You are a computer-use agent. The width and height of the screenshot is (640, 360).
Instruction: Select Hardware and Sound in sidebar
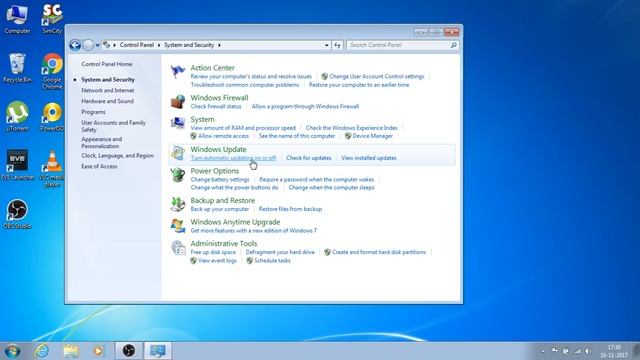107,101
